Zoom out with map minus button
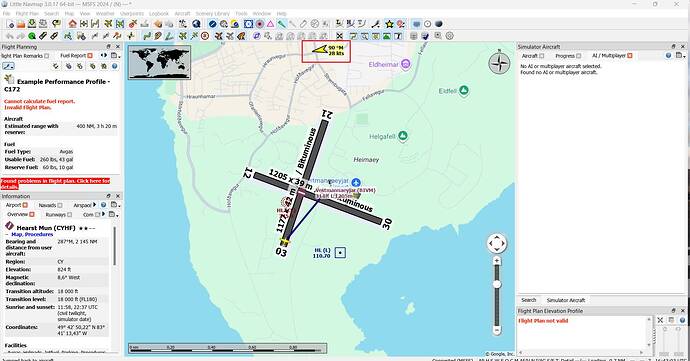Screen dimensions: 690x361 click(497, 330)
